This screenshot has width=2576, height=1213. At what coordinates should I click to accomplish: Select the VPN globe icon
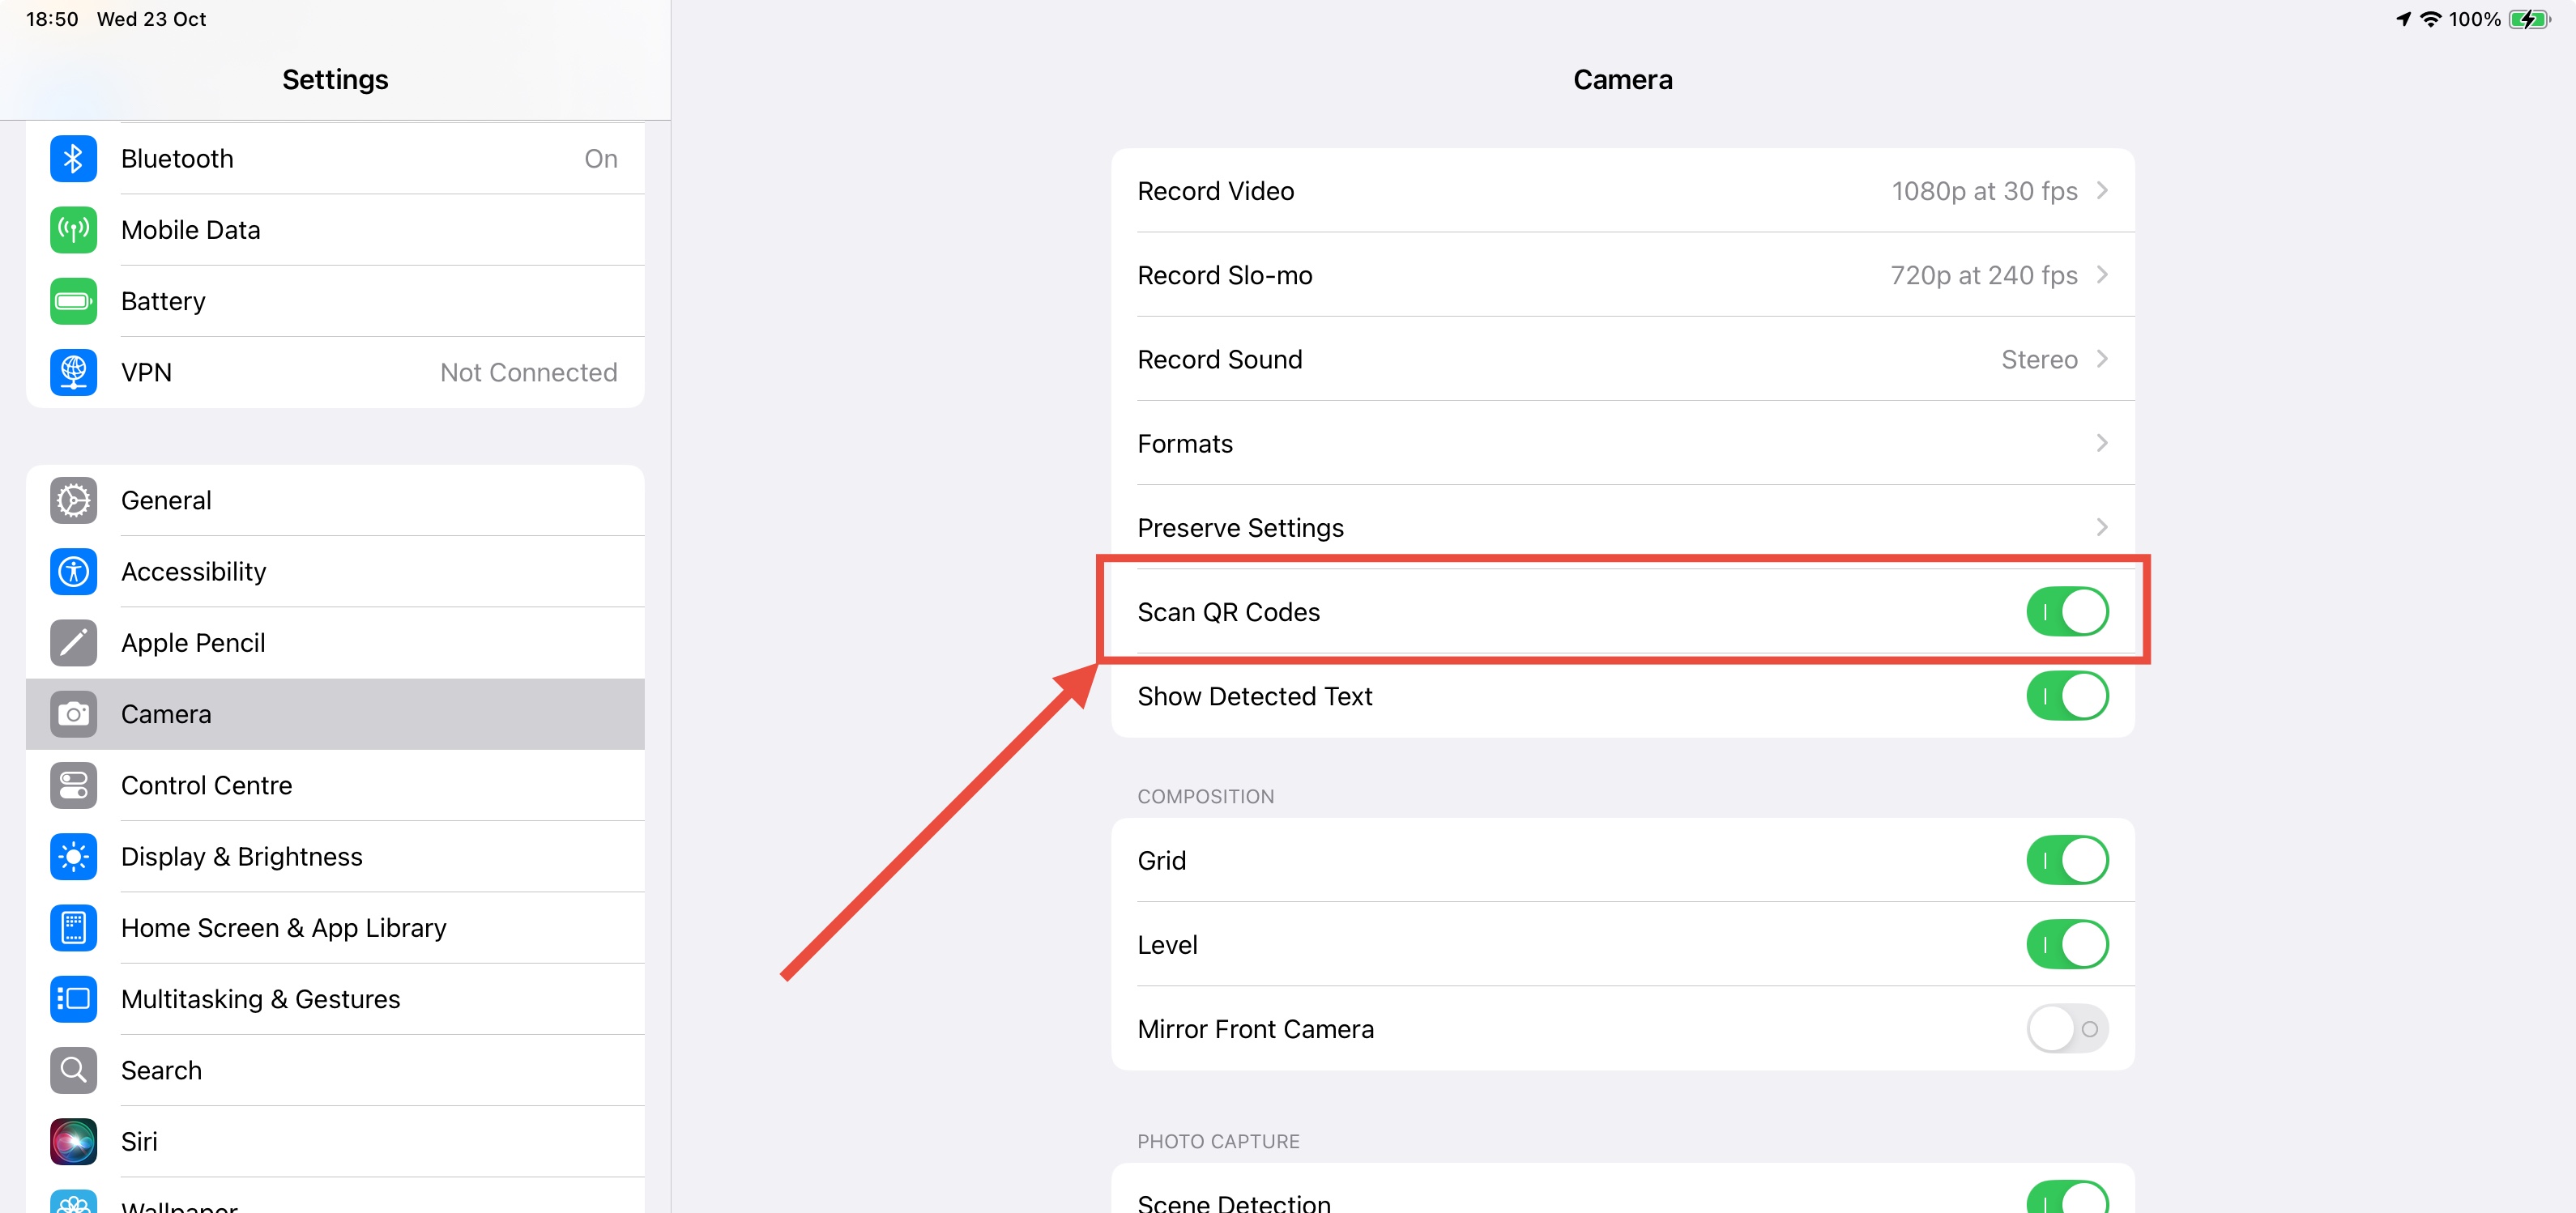[73, 372]
